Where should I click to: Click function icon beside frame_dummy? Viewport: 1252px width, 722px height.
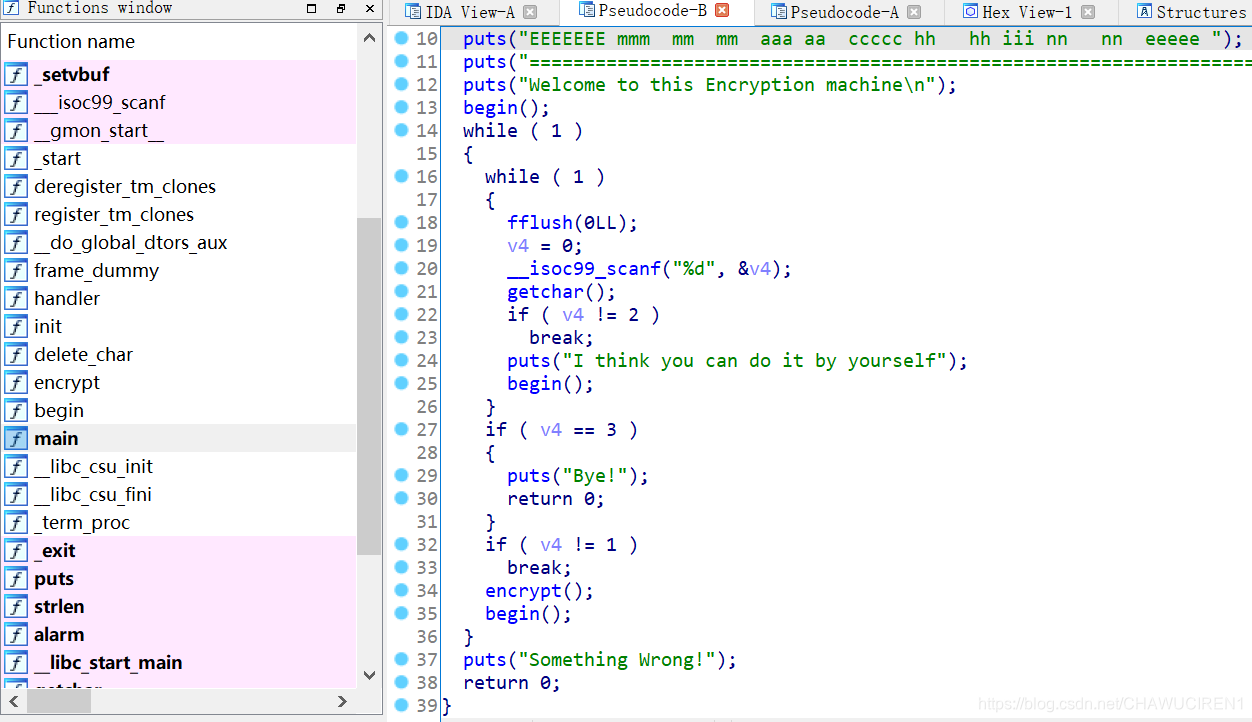click(x=16, y=271)
